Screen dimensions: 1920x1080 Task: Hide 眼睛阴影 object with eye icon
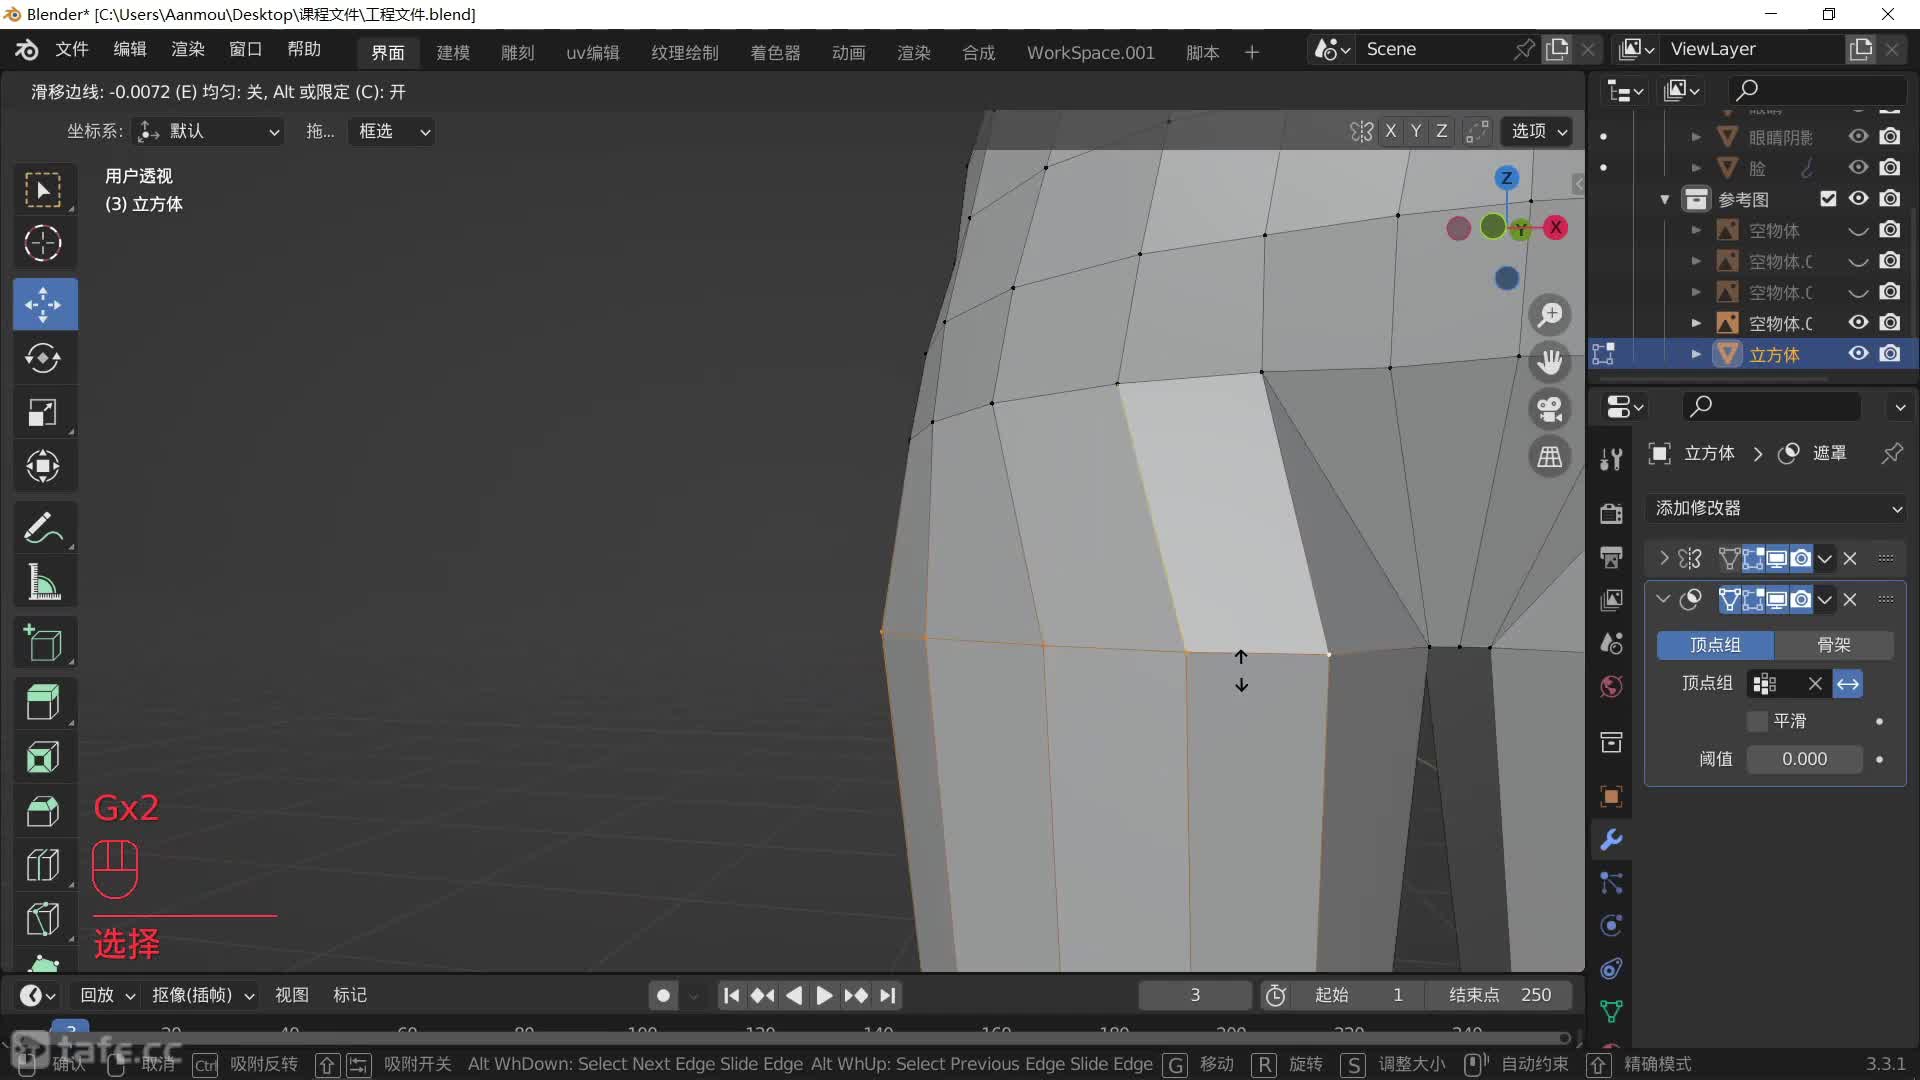click(1858, 137)
